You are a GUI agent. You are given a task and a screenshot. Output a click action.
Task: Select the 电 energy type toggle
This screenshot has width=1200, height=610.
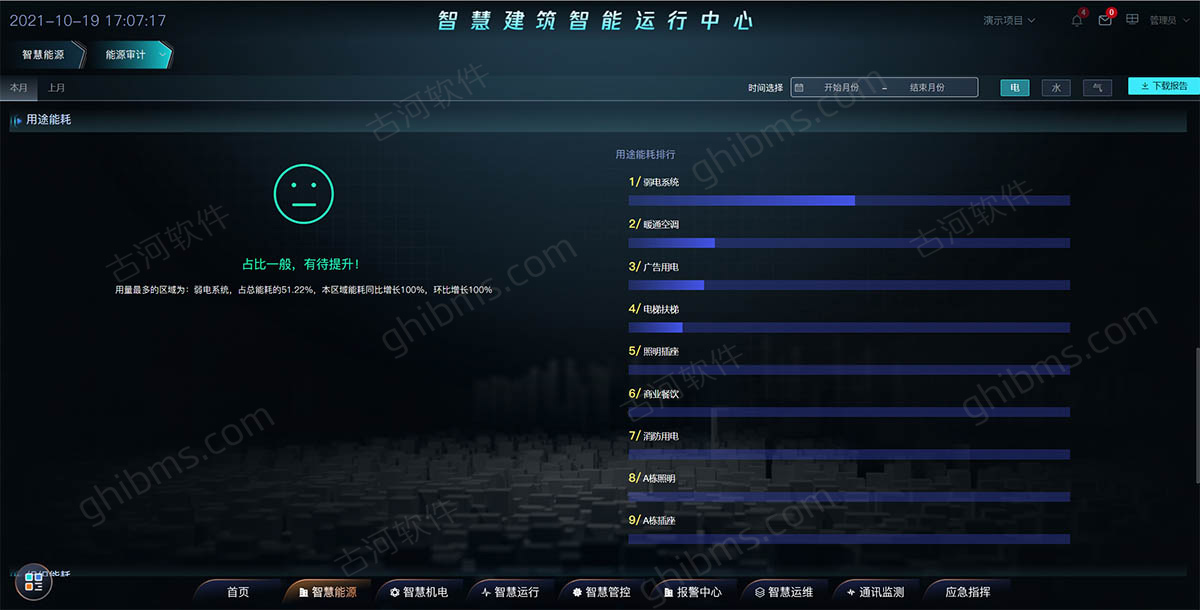1015,88
